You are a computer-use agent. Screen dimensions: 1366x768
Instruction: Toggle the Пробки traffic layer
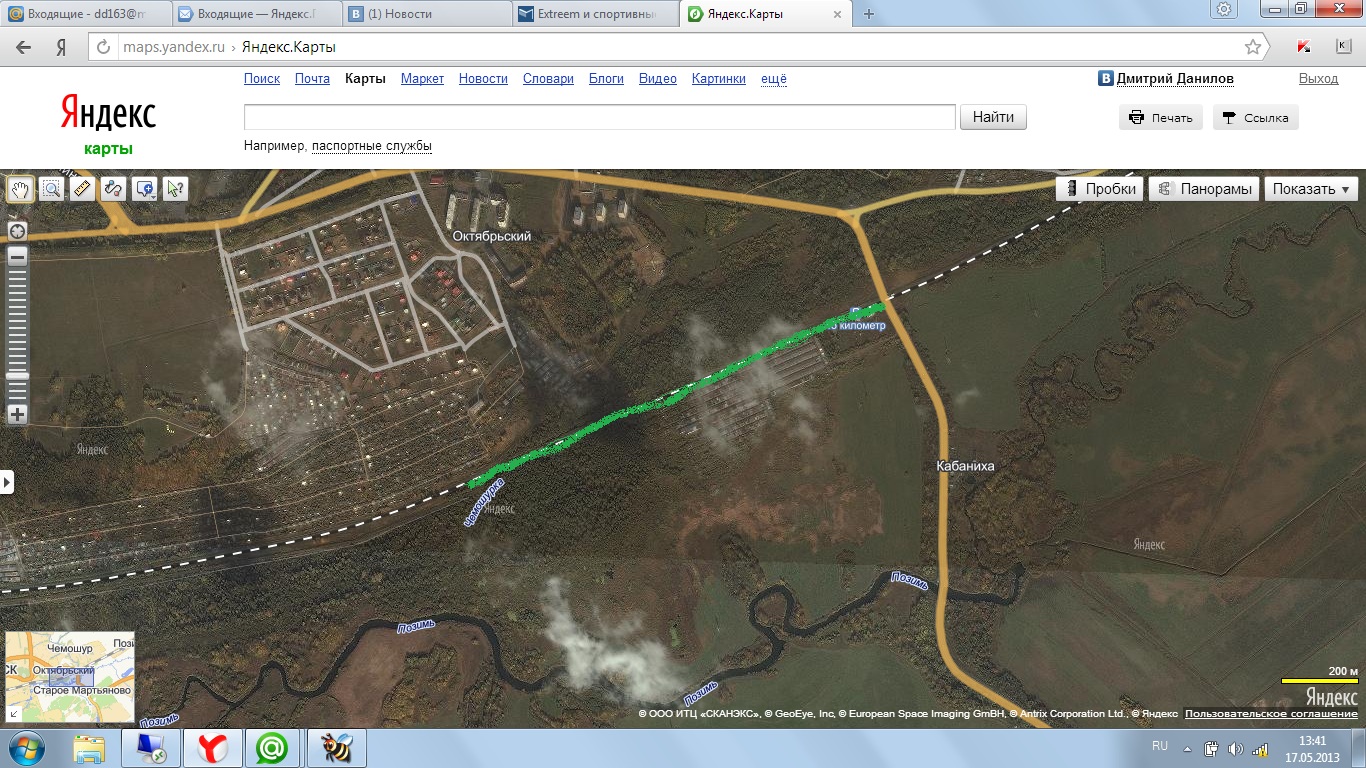click(x=1100, y=189)
